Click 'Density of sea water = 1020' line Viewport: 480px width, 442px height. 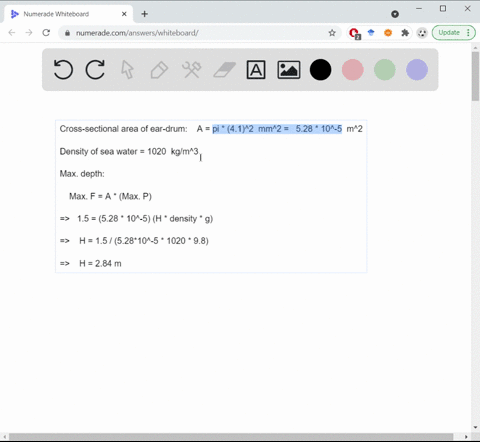(x=129, y=152)
